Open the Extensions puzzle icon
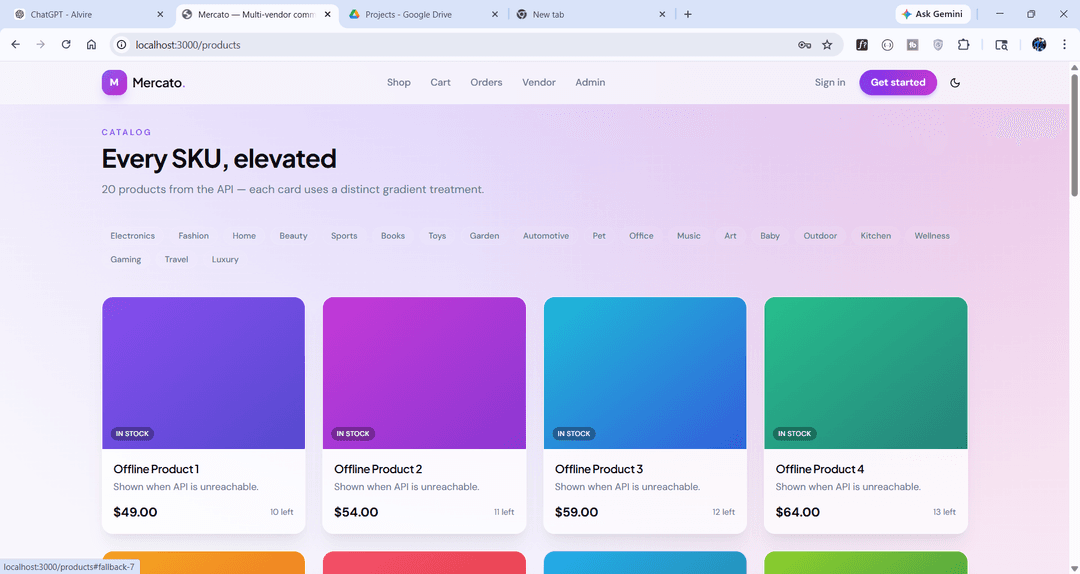This screenshot has width=1080, height=574. tap(964, 45)
